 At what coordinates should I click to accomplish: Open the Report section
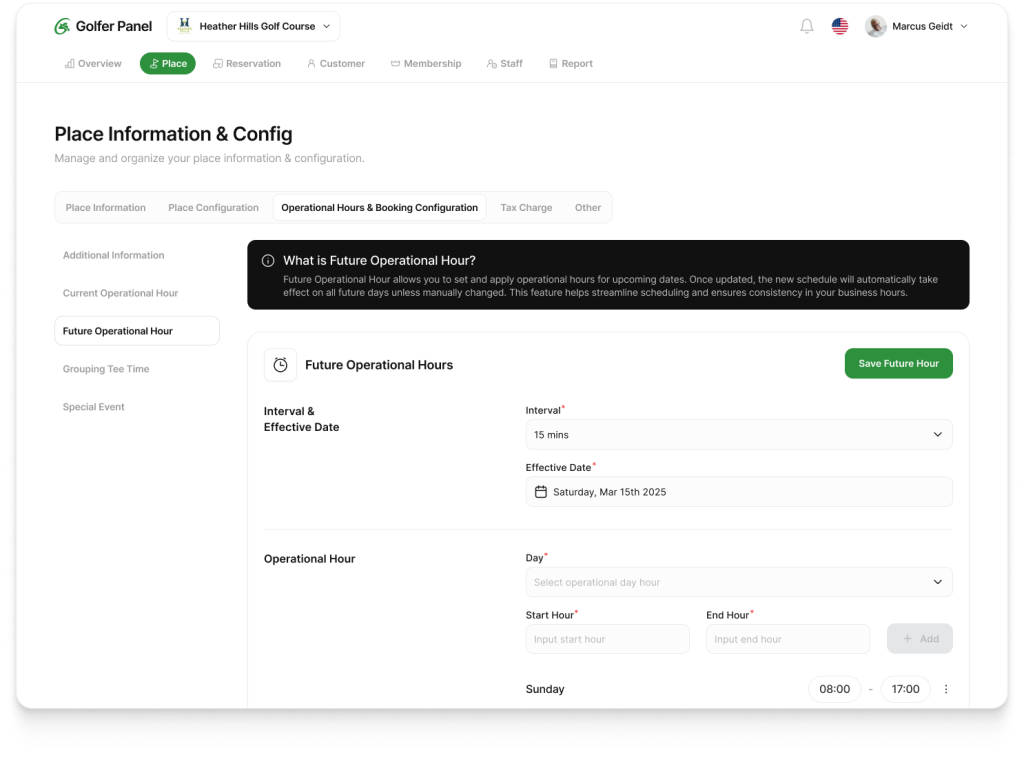571,63
